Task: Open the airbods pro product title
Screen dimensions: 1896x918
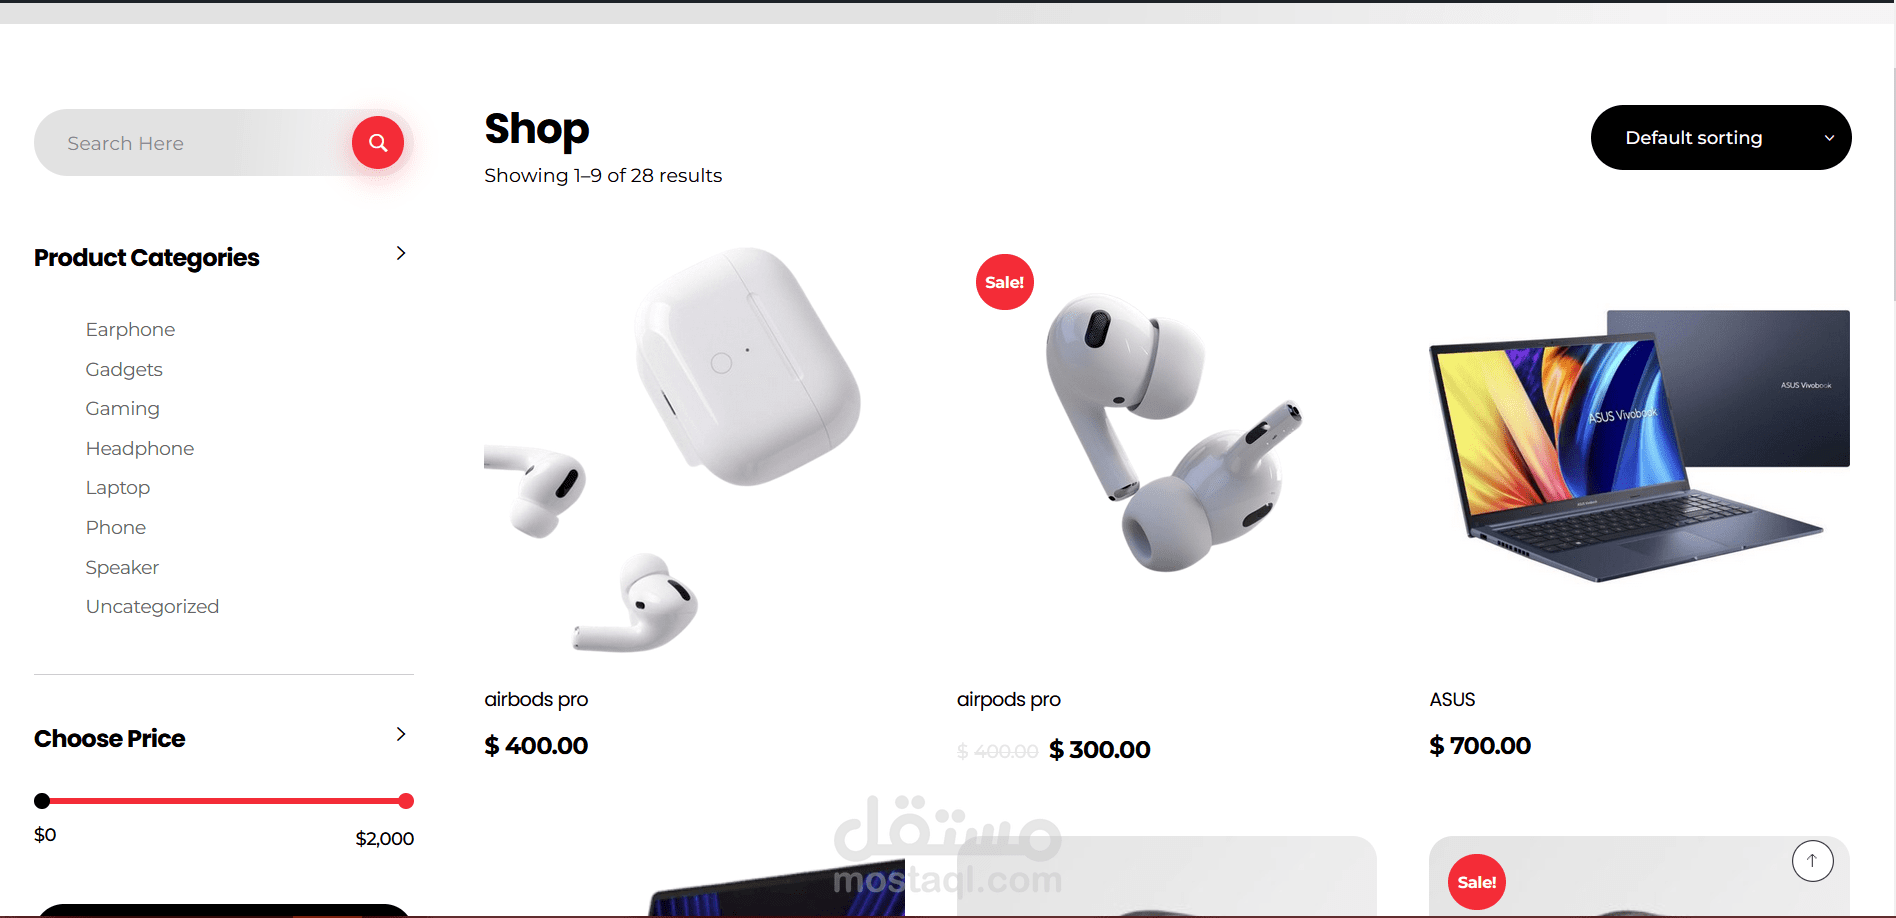Action: pyautogui.click(x=536, y=700)
